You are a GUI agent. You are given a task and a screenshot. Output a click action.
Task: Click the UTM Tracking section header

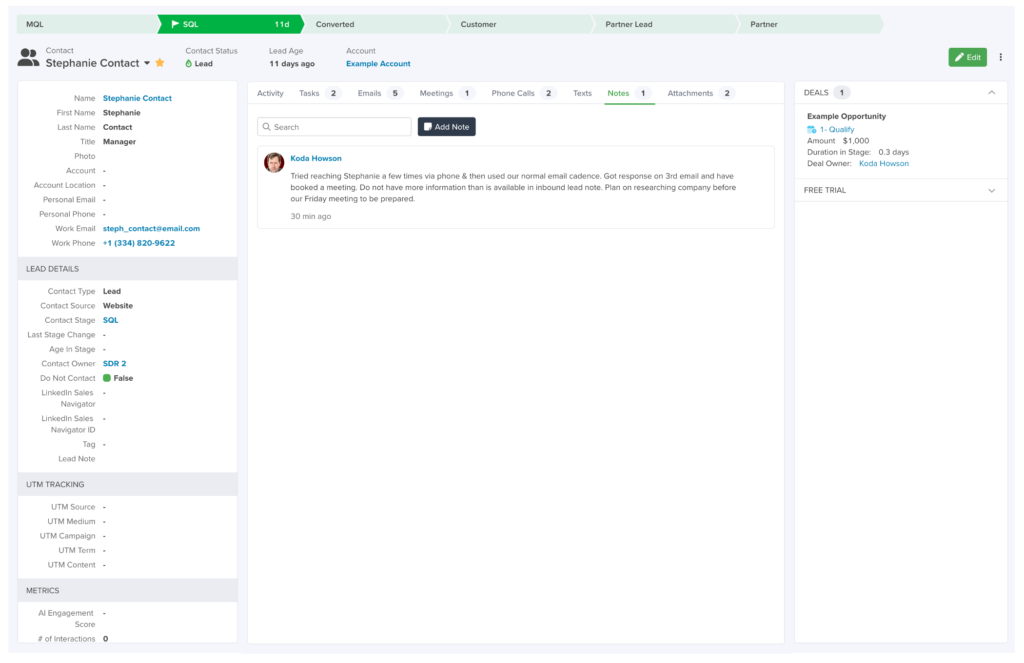tap(127, 484)
